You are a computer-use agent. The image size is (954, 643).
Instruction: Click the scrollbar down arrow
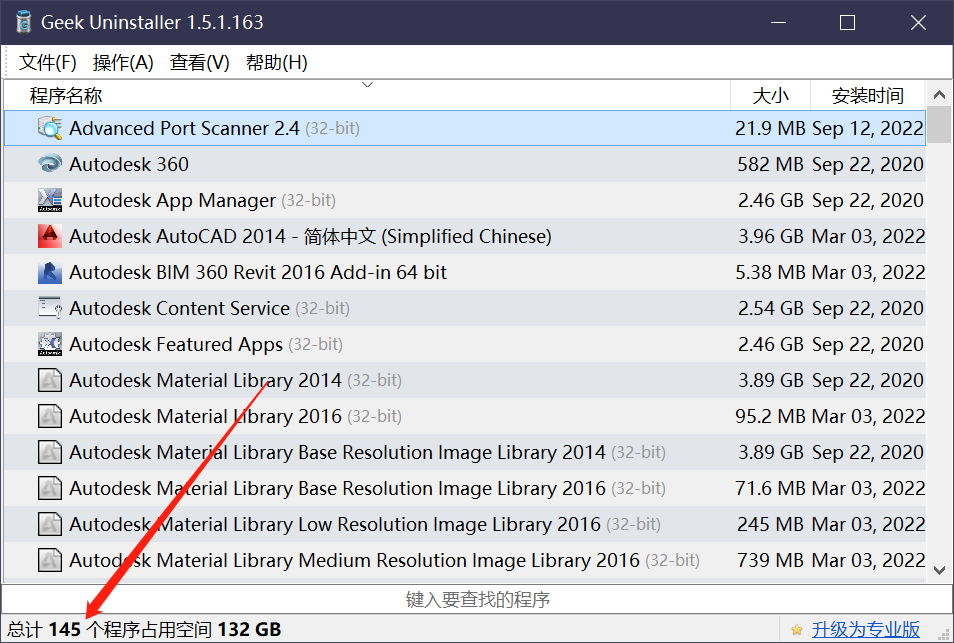pos(939,570)
